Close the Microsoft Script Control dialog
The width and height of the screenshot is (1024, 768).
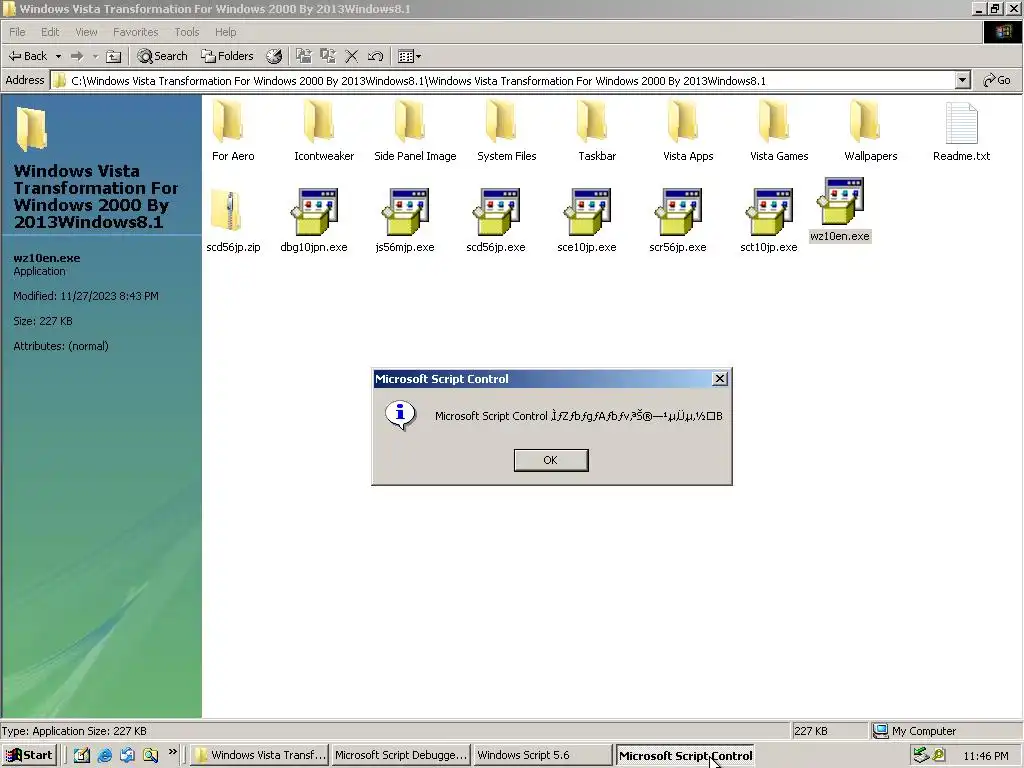pos(719,379)
